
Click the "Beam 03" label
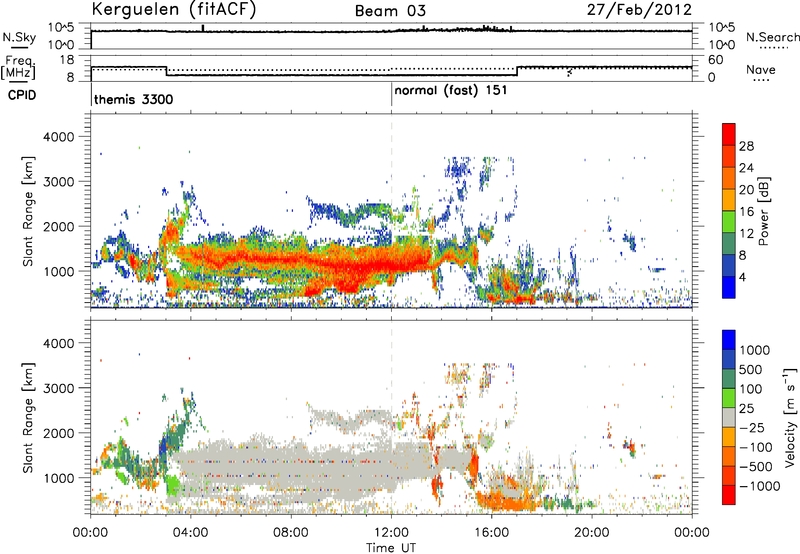pos(390,11)
